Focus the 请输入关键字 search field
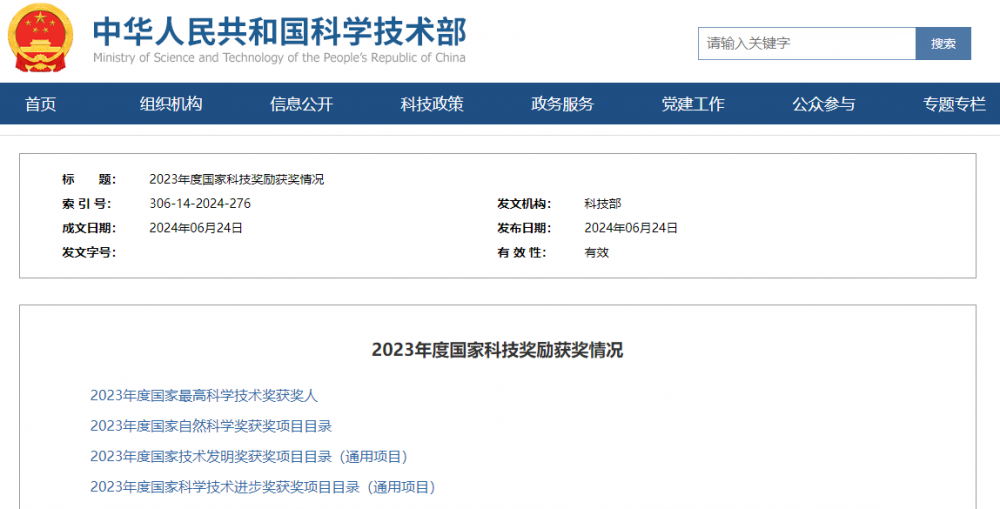 806,43
